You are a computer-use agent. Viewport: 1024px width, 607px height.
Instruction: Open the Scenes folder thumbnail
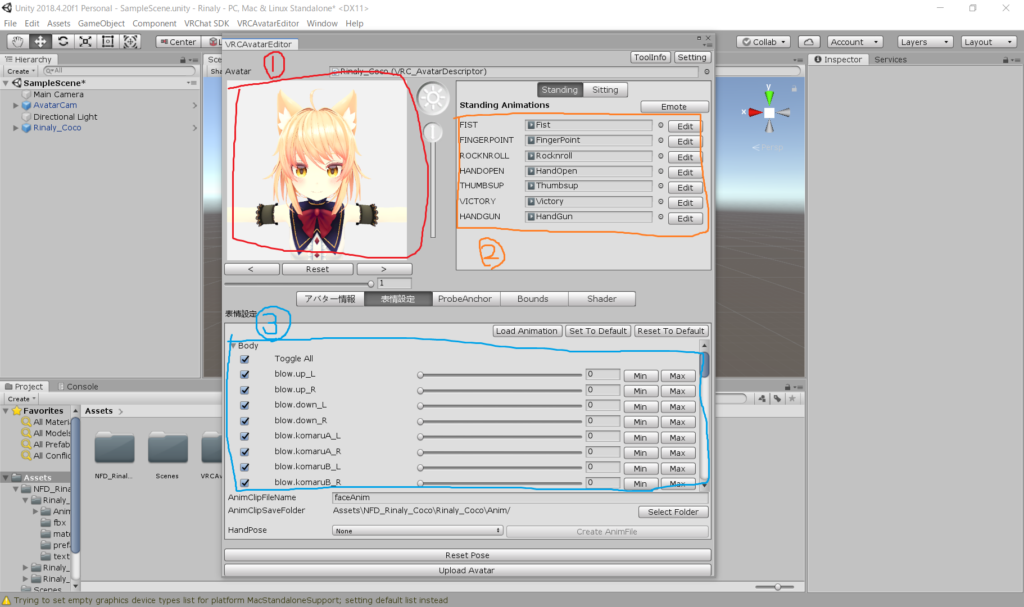pyautogui.click(x=168, y=449)
